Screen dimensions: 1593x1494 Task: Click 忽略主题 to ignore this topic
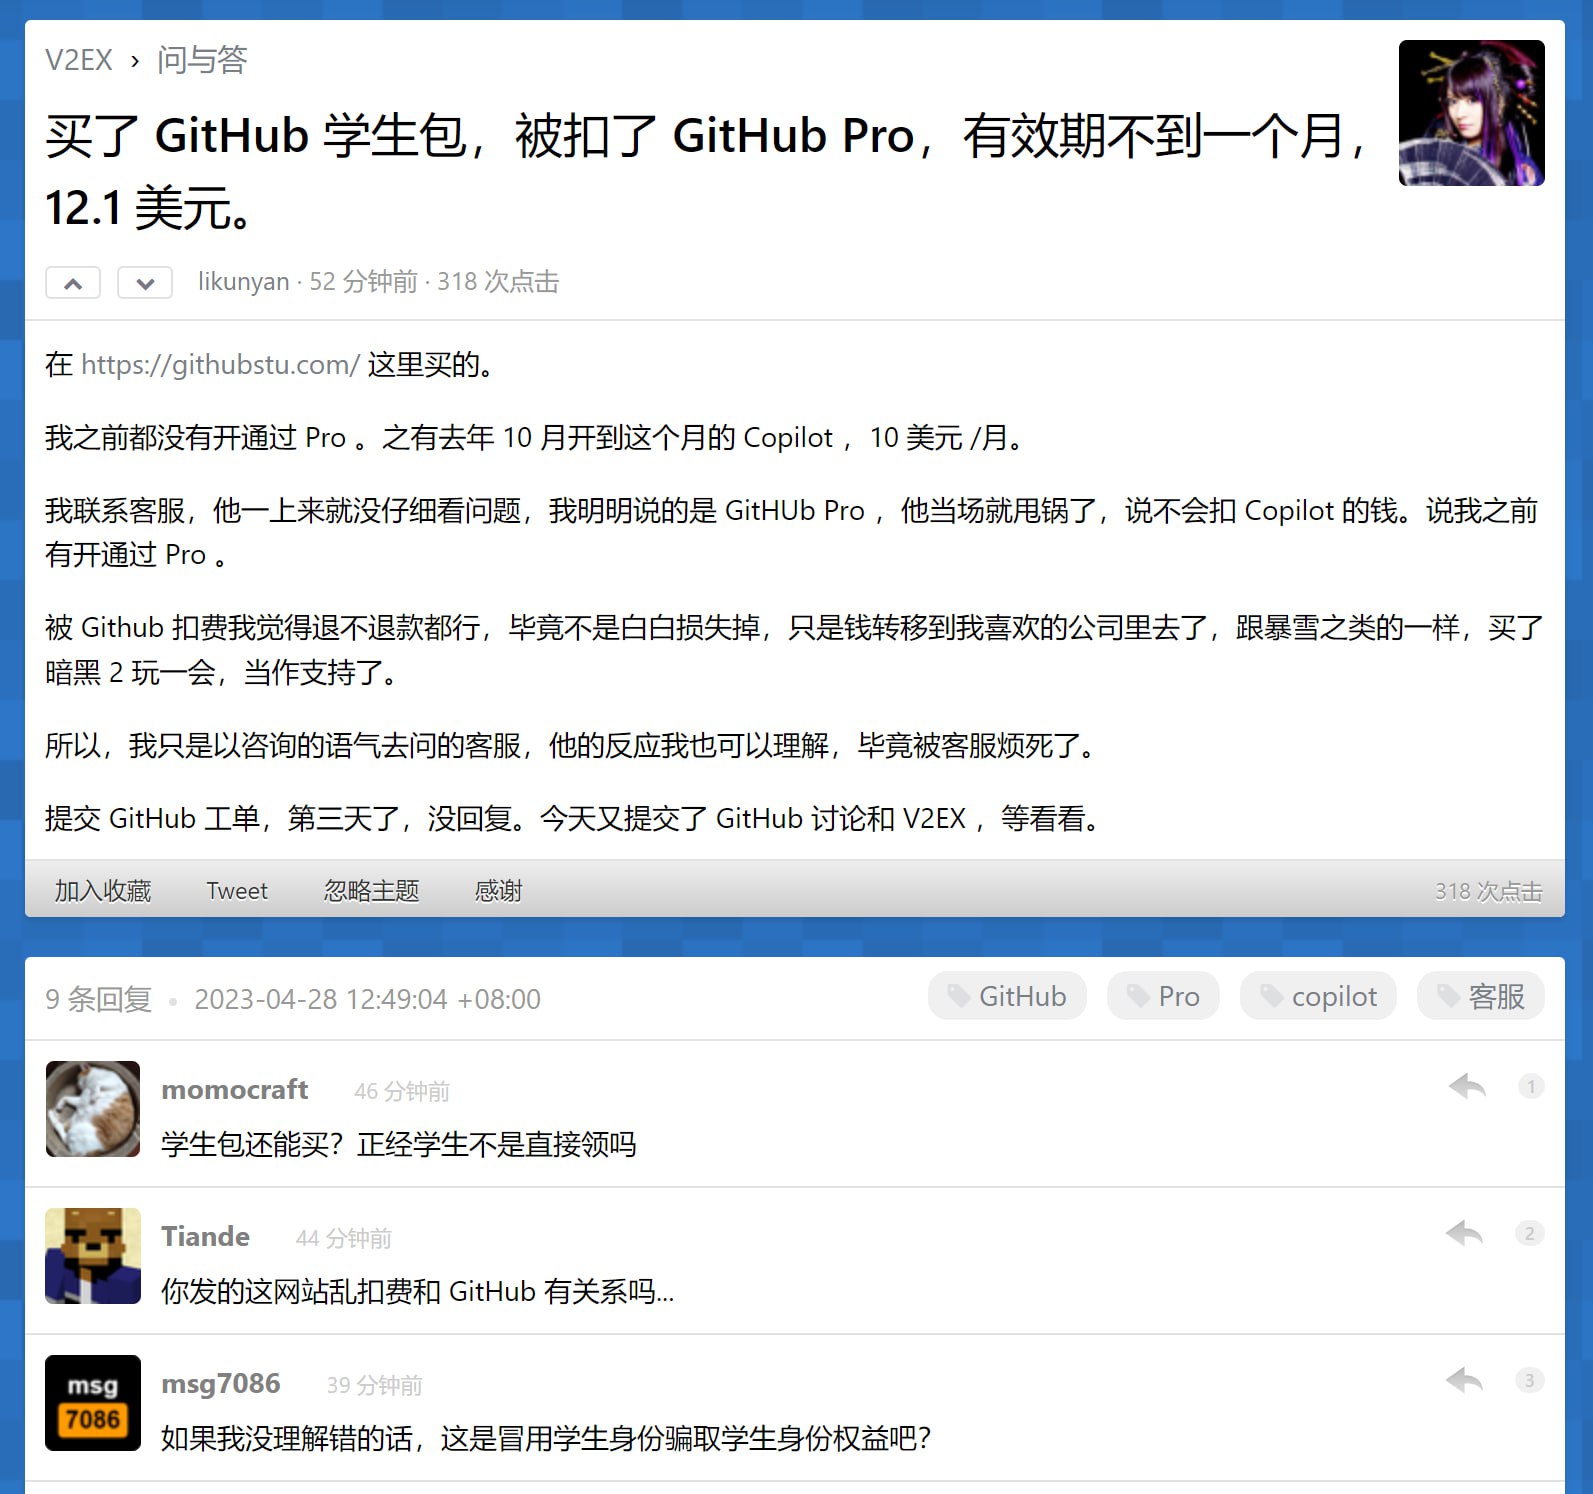point(371,890)
